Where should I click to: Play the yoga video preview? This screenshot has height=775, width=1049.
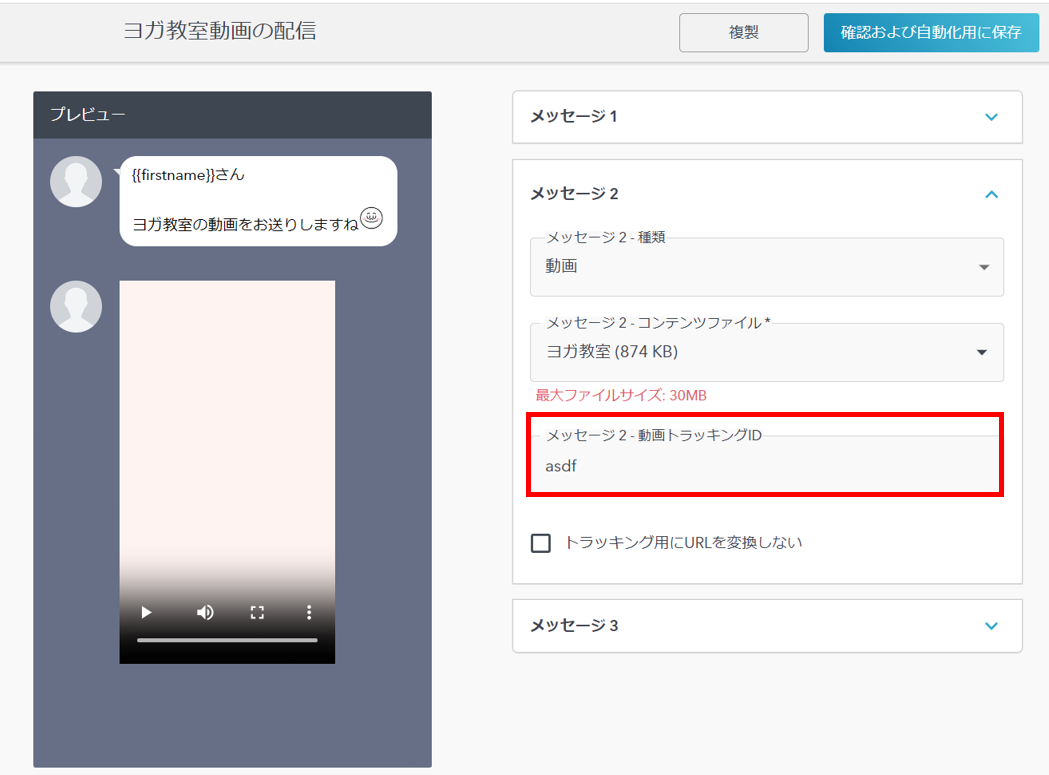146,612
